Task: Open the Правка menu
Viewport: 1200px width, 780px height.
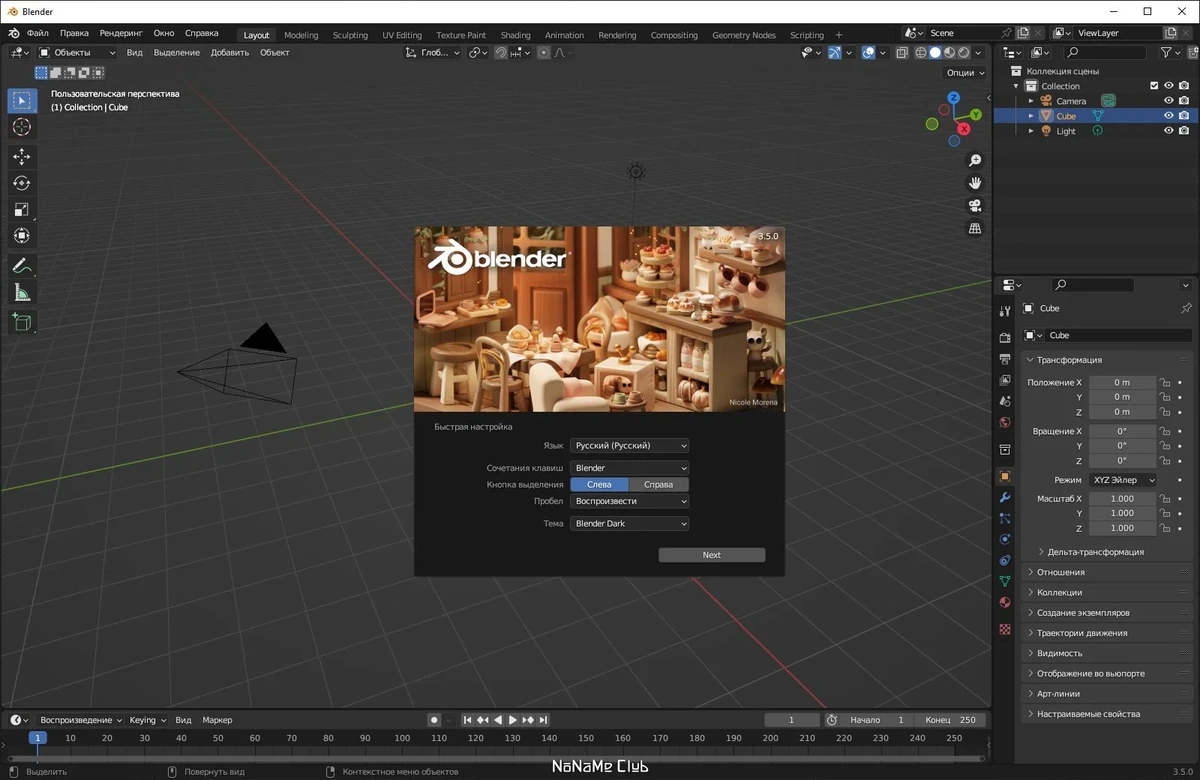Action: point(74,33)
